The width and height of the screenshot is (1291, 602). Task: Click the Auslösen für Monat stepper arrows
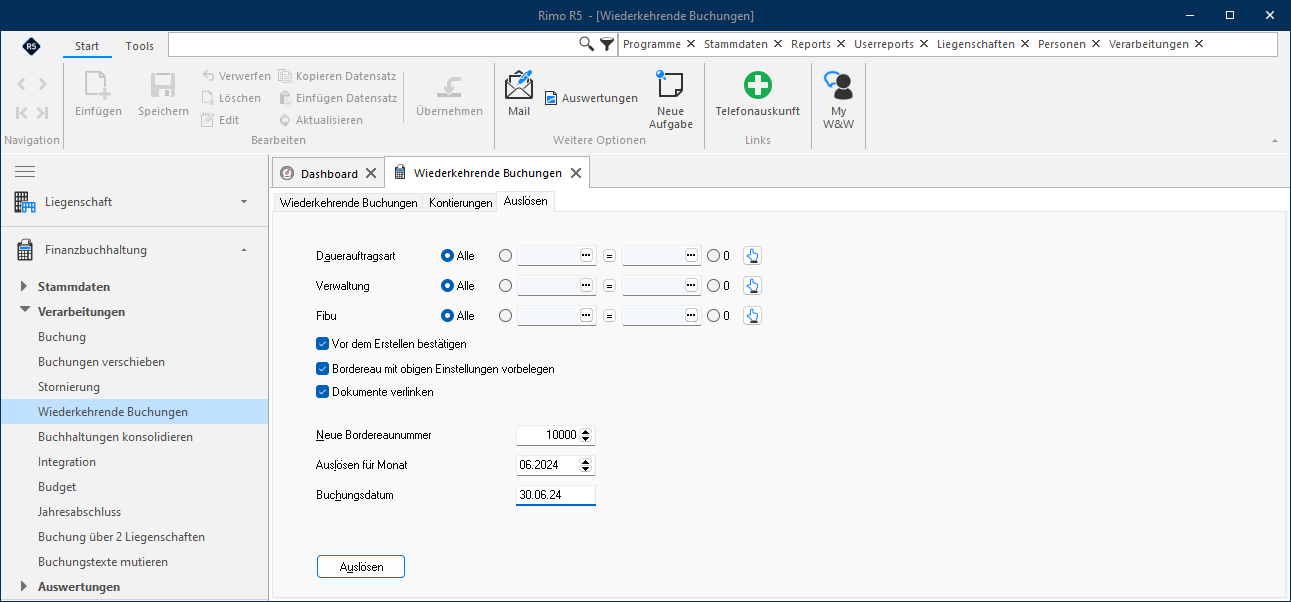[x=587, y=466]
